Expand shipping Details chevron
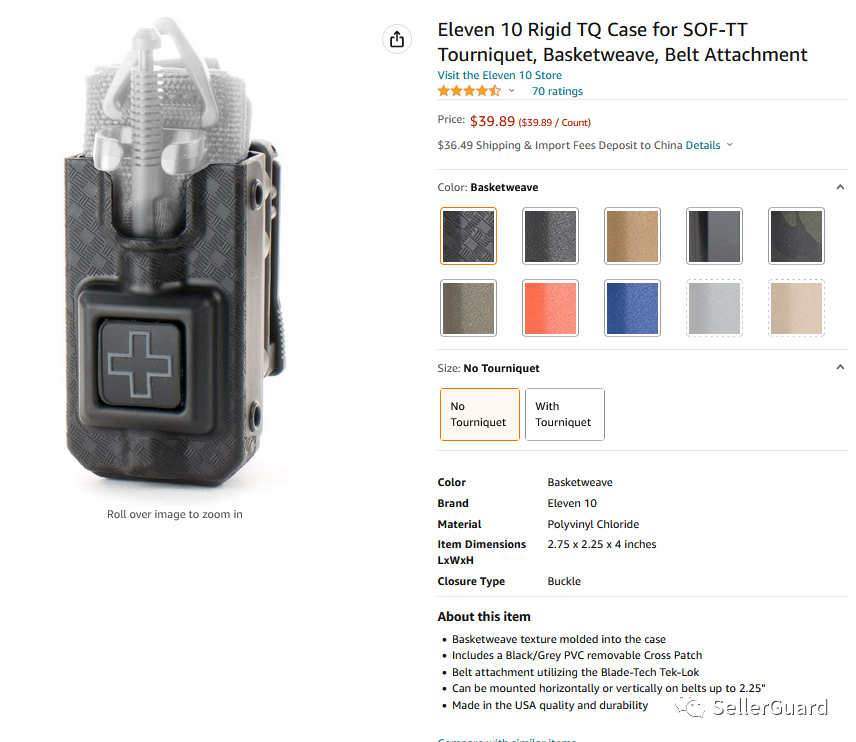 tap(730, 145)
